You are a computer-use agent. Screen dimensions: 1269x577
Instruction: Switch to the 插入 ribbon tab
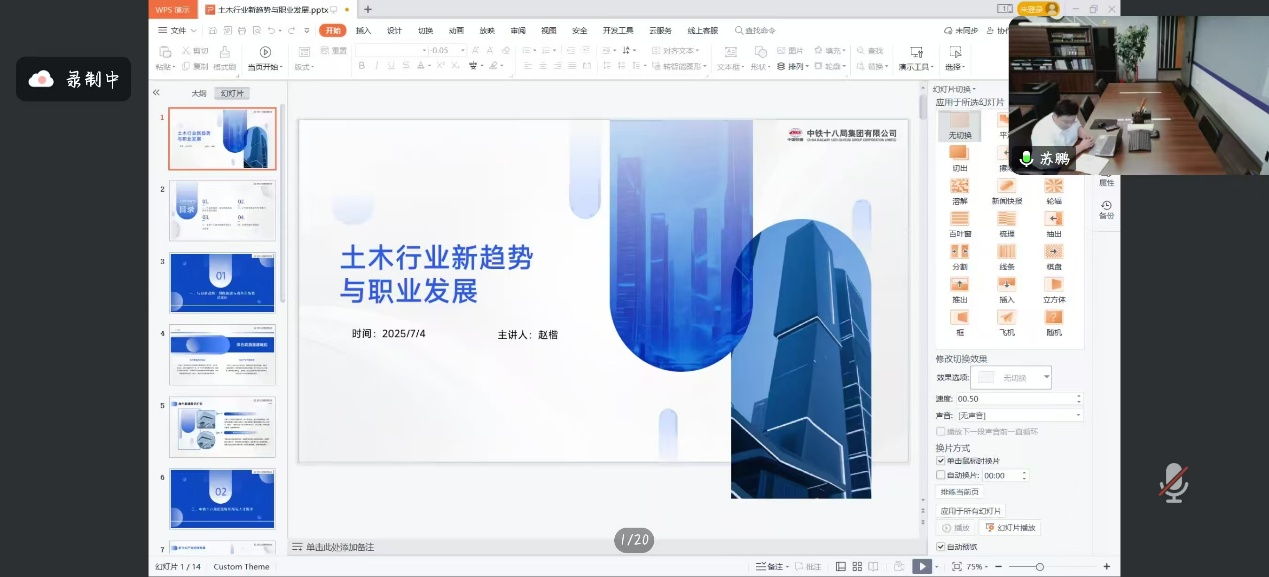click(363, 31)
